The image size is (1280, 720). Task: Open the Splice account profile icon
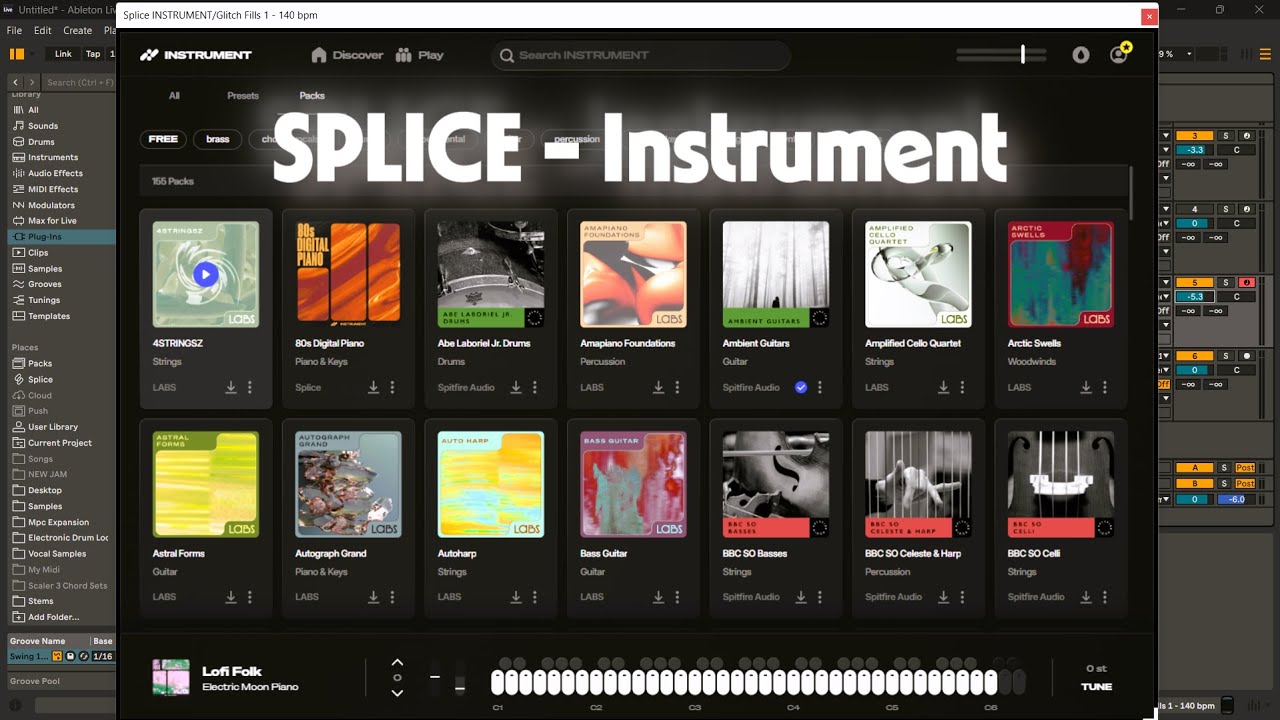[x=1119, y=54]
